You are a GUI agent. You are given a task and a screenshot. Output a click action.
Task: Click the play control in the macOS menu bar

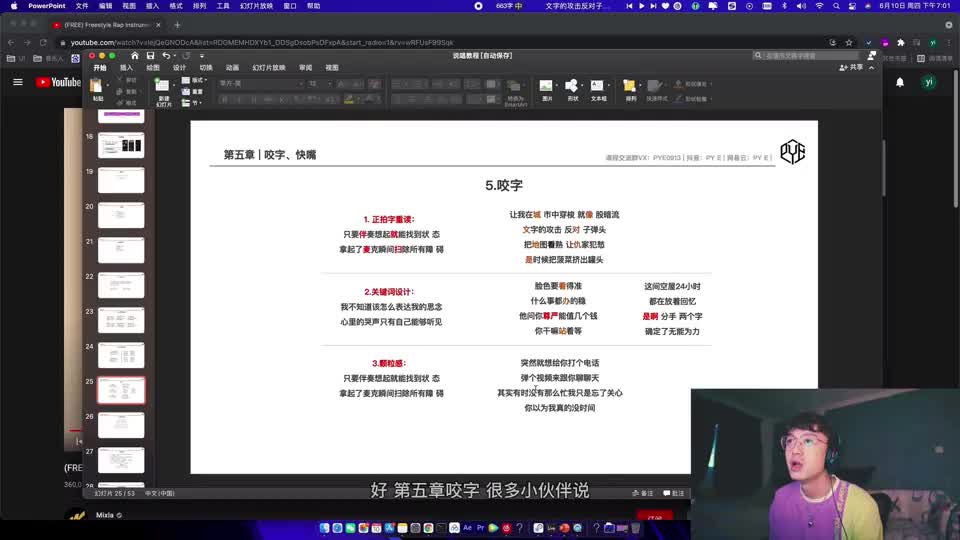641,6
